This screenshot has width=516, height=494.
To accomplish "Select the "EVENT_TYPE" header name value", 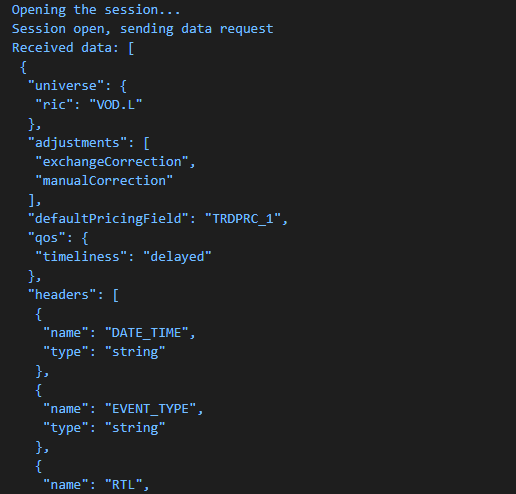I will [x=151, y=409].
